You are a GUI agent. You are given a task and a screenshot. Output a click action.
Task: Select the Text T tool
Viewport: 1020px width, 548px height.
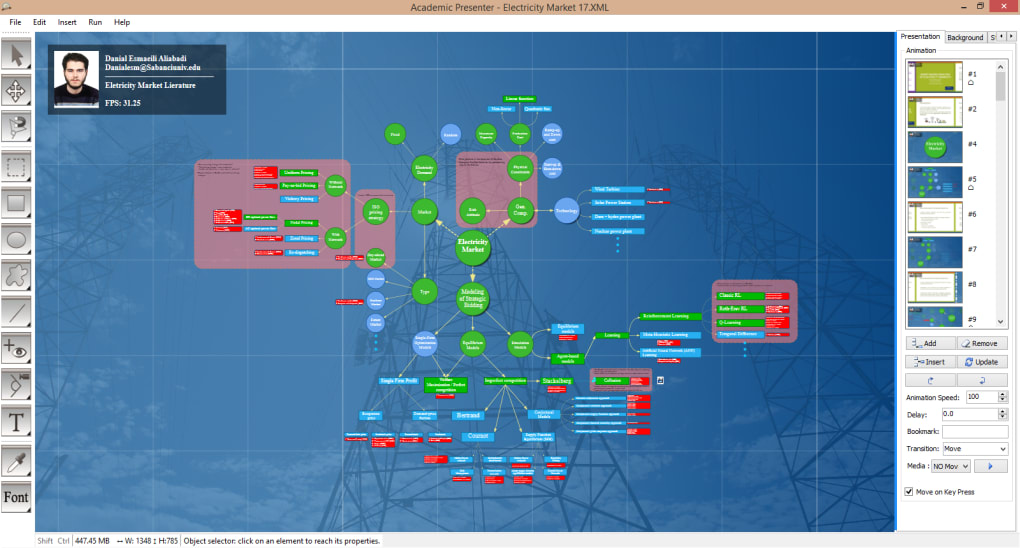tap(16, 422)
